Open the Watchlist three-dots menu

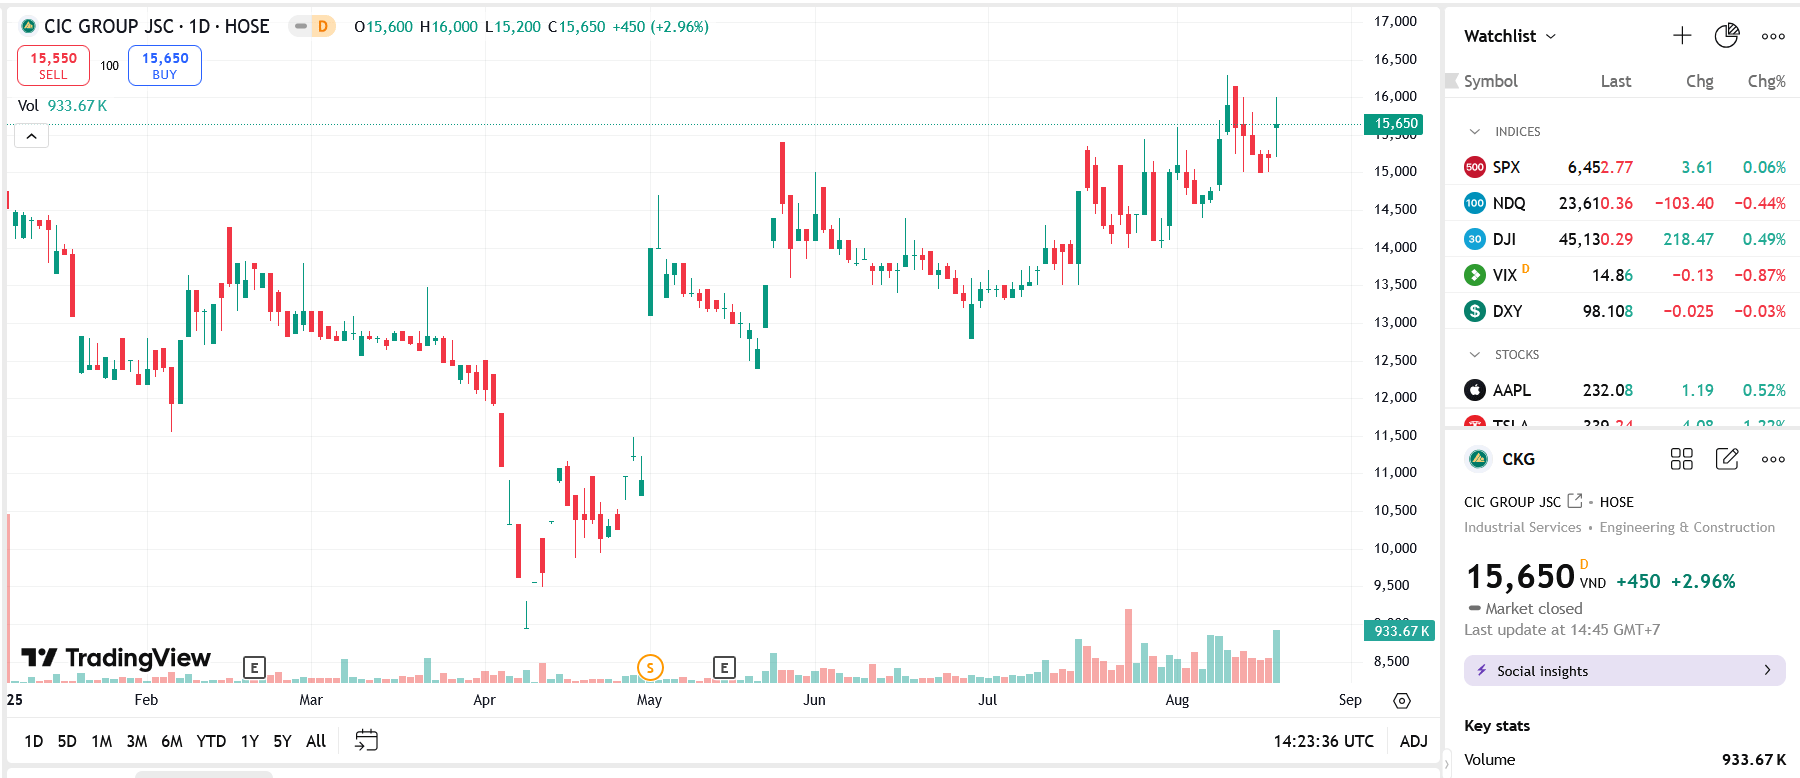1773,36
